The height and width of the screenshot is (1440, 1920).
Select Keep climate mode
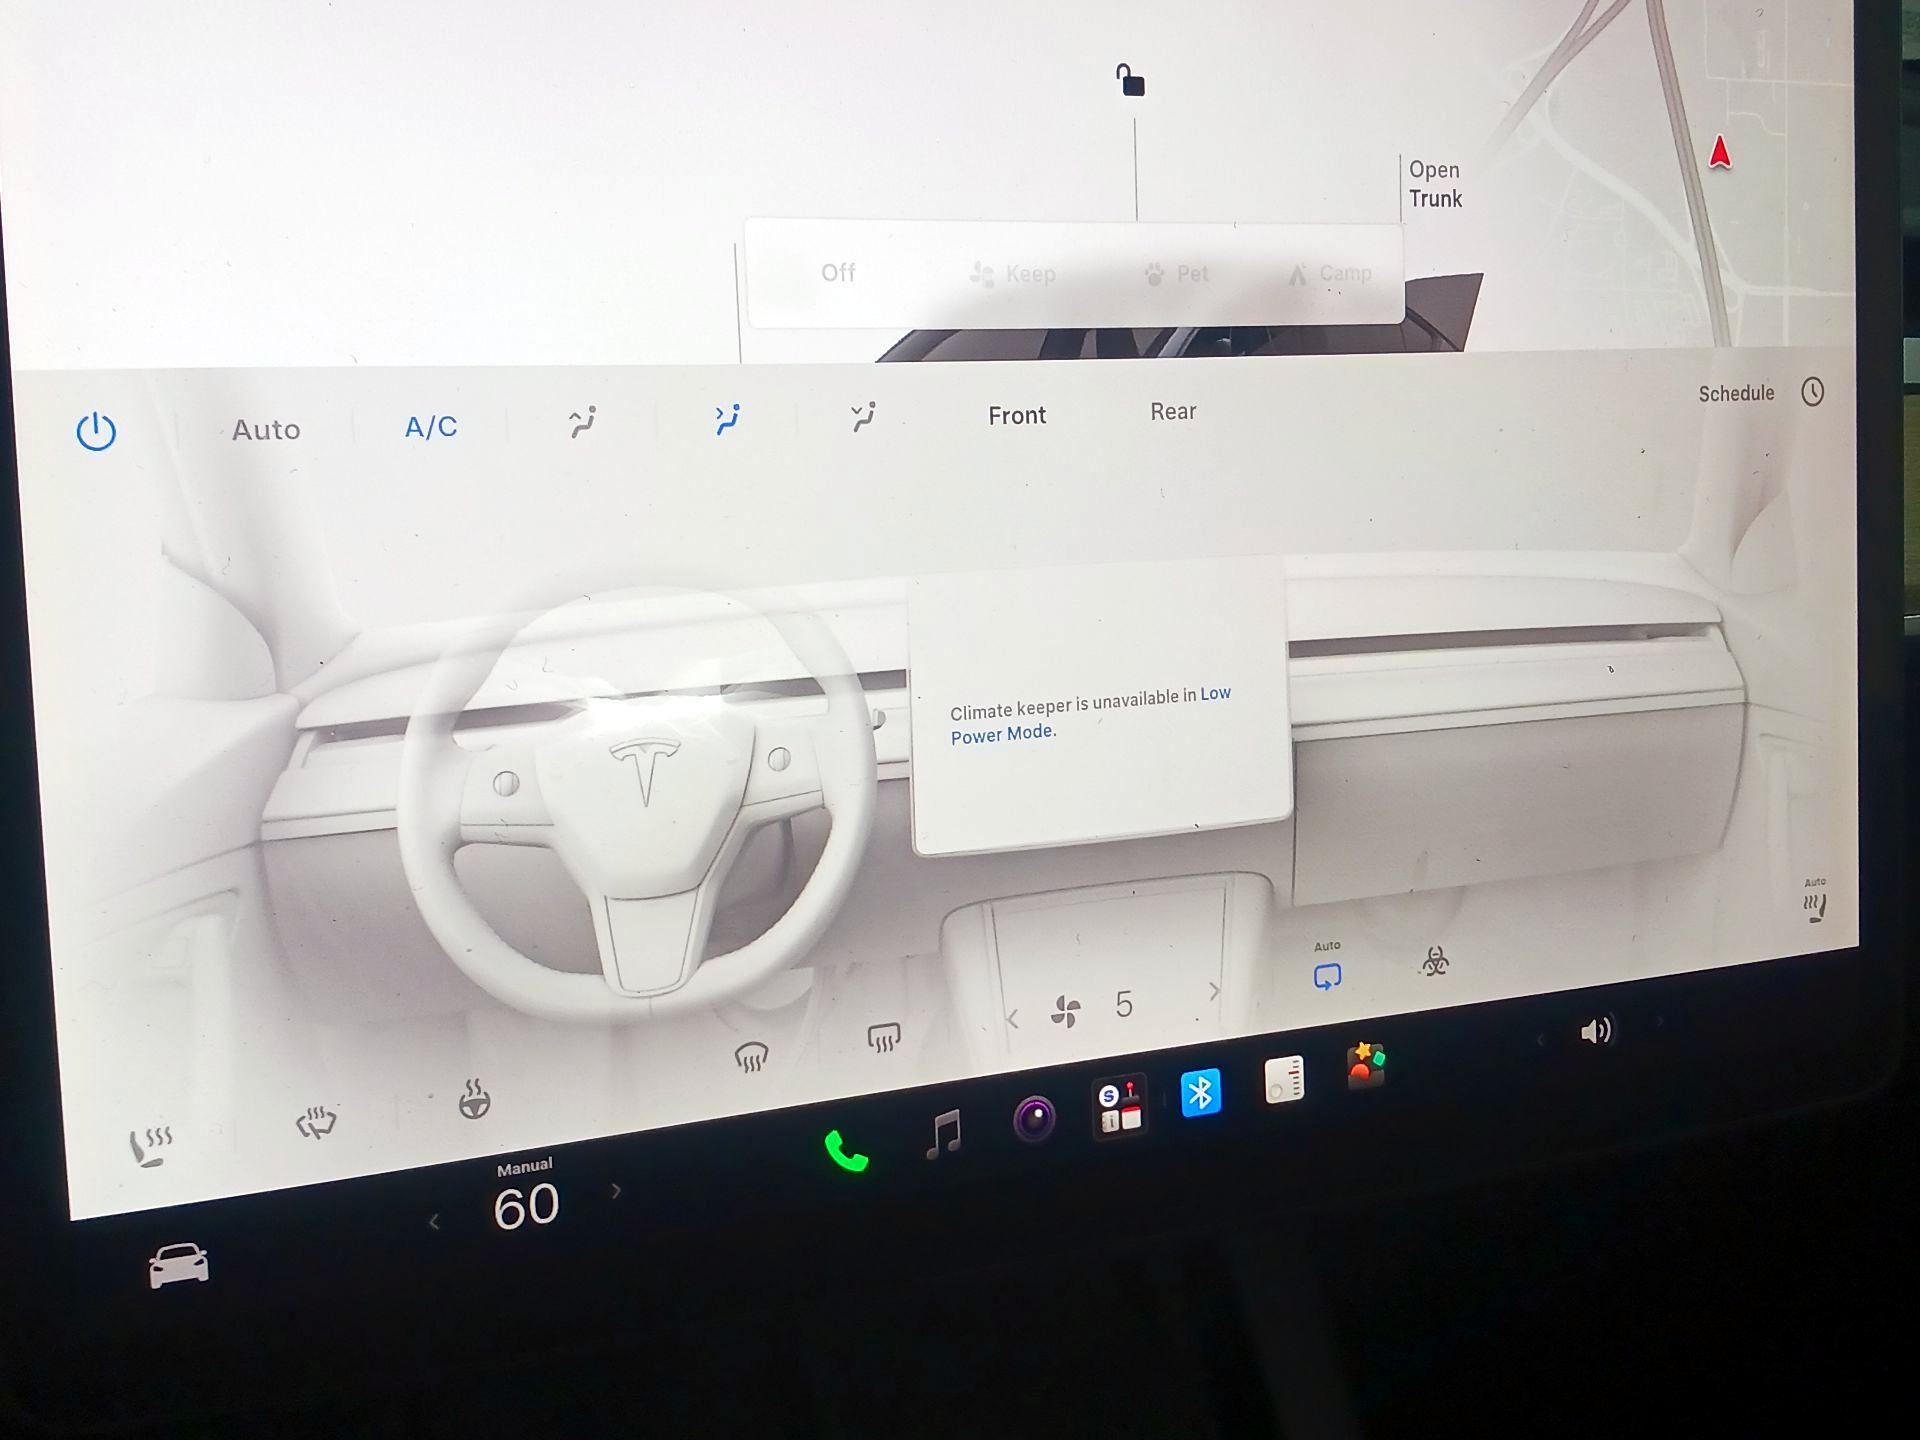[1013, 273]
